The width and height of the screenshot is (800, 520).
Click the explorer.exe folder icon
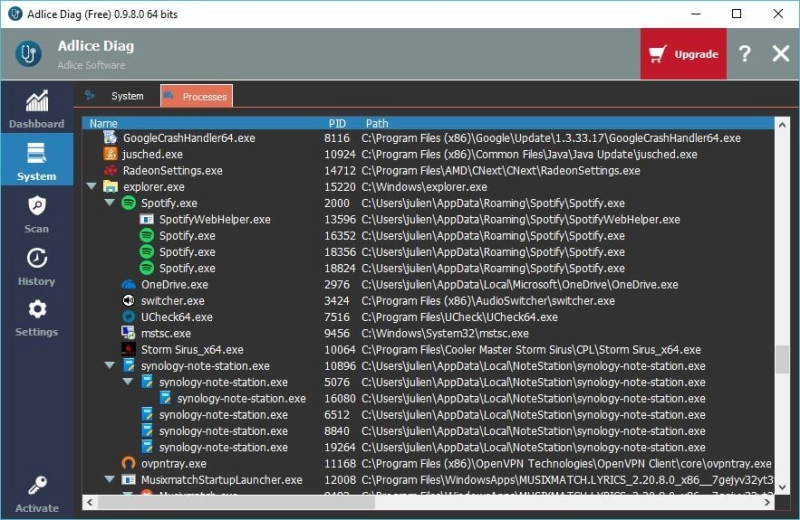point(110,186)
